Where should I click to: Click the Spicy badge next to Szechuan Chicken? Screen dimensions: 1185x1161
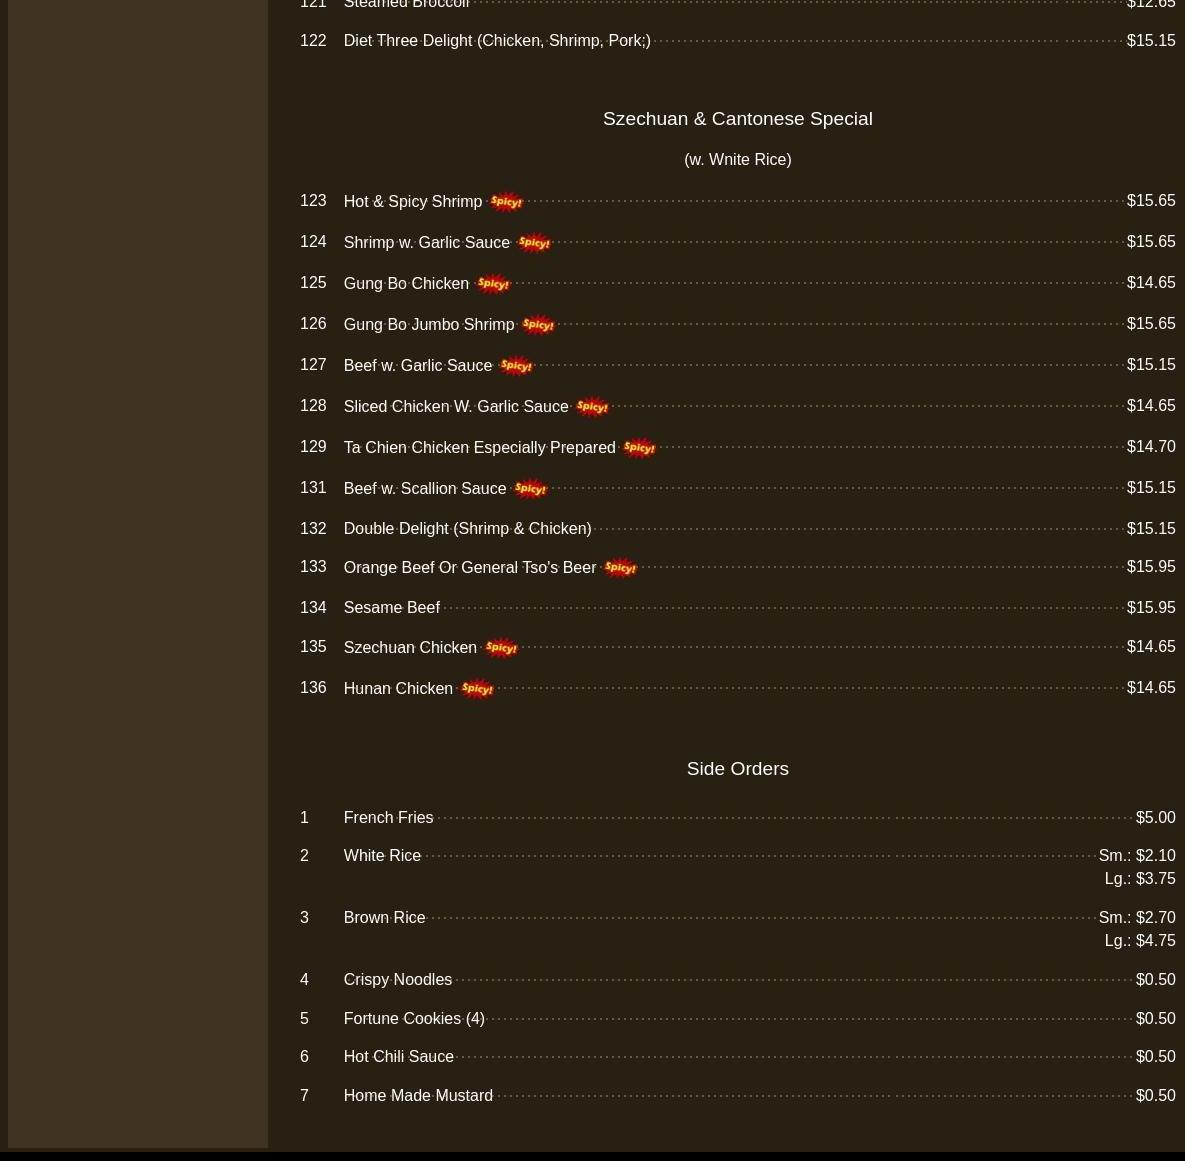[501, 648]
